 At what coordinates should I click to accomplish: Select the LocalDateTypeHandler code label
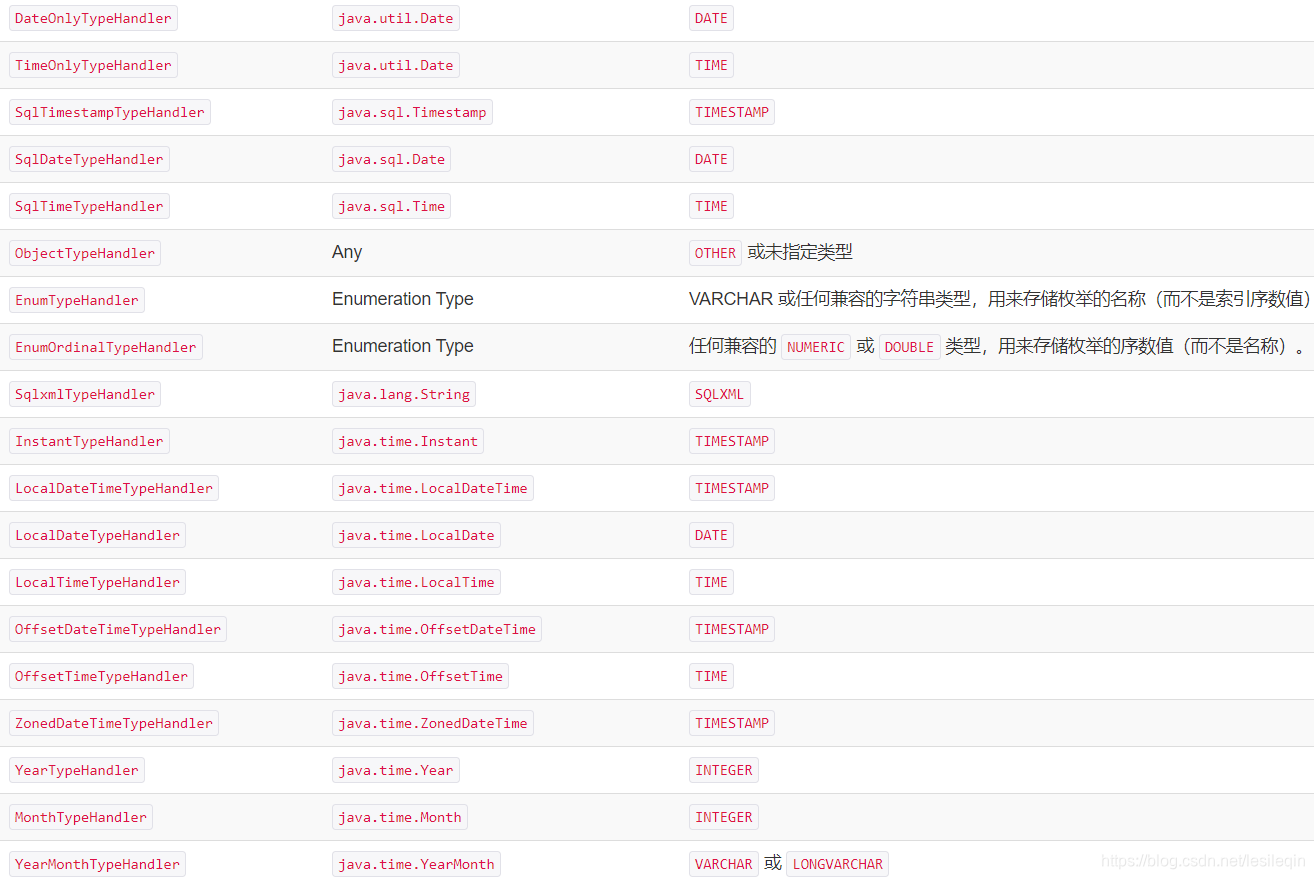coord(98,535)
